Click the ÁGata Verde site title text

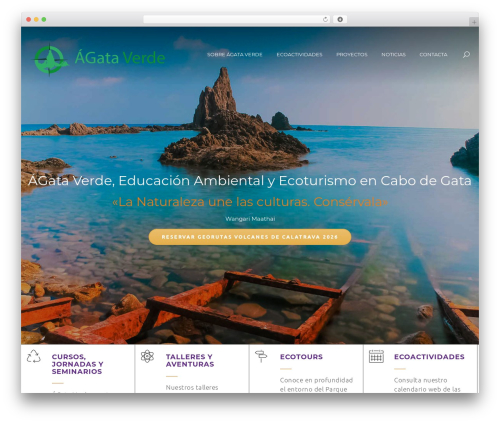click(120, 57)
